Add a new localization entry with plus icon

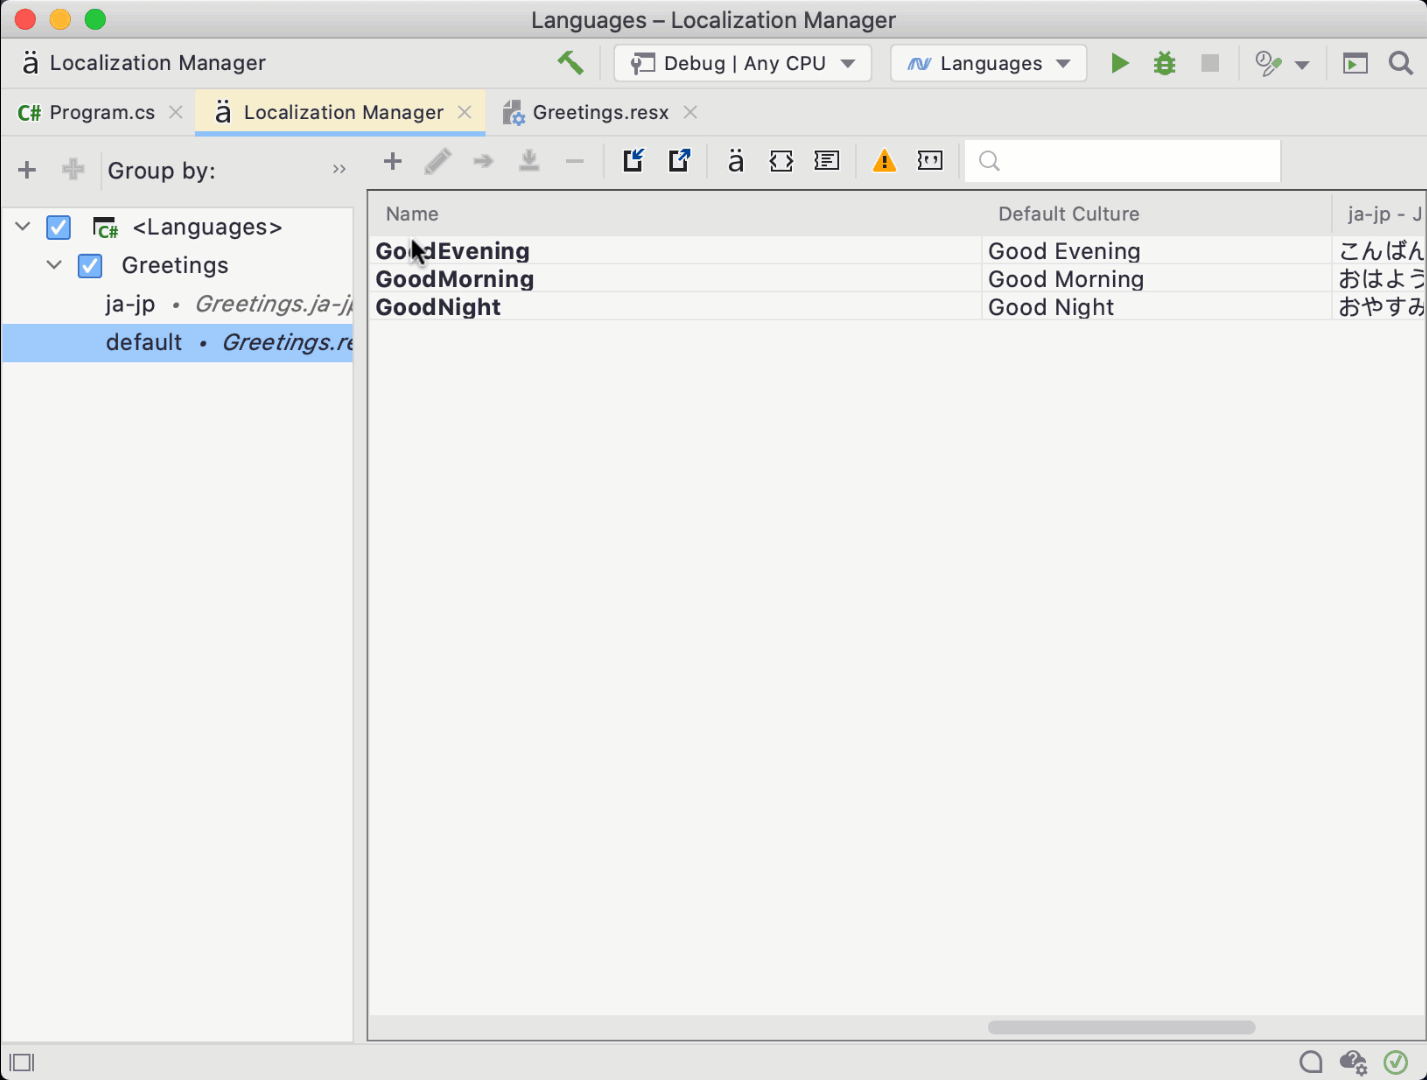[392, 160]
